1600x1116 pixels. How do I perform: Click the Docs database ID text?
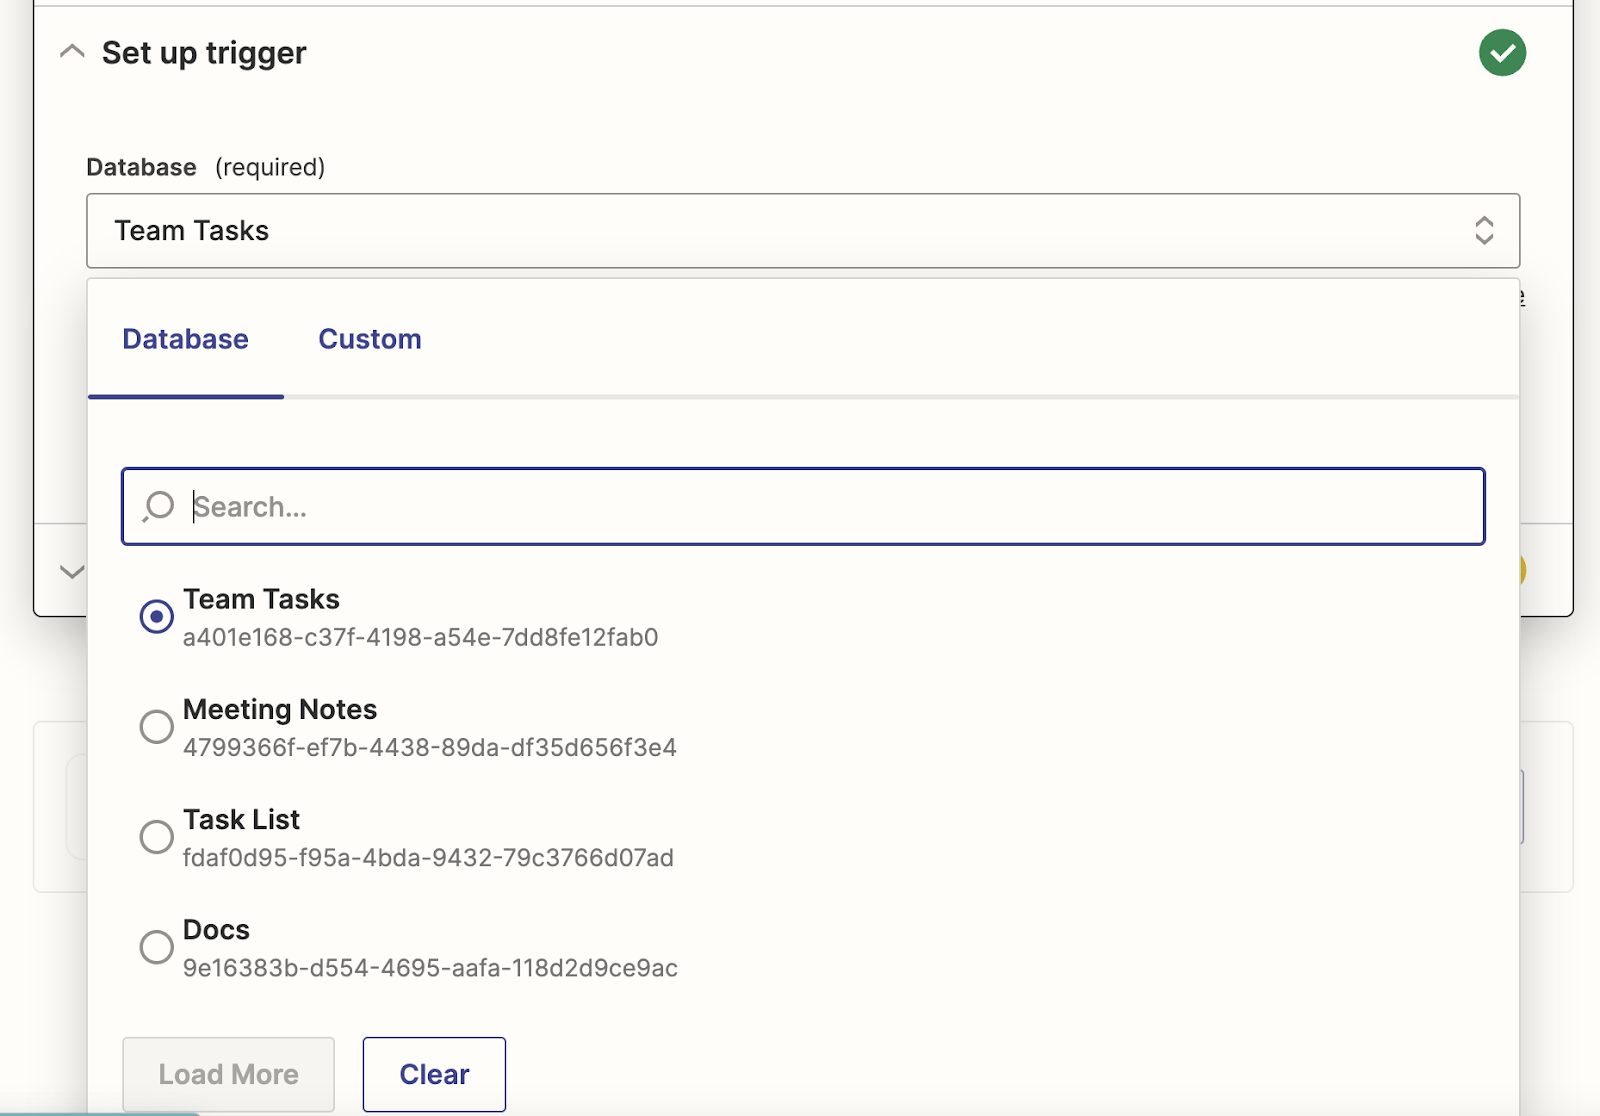pyautogui.click(x=430, y=968)
